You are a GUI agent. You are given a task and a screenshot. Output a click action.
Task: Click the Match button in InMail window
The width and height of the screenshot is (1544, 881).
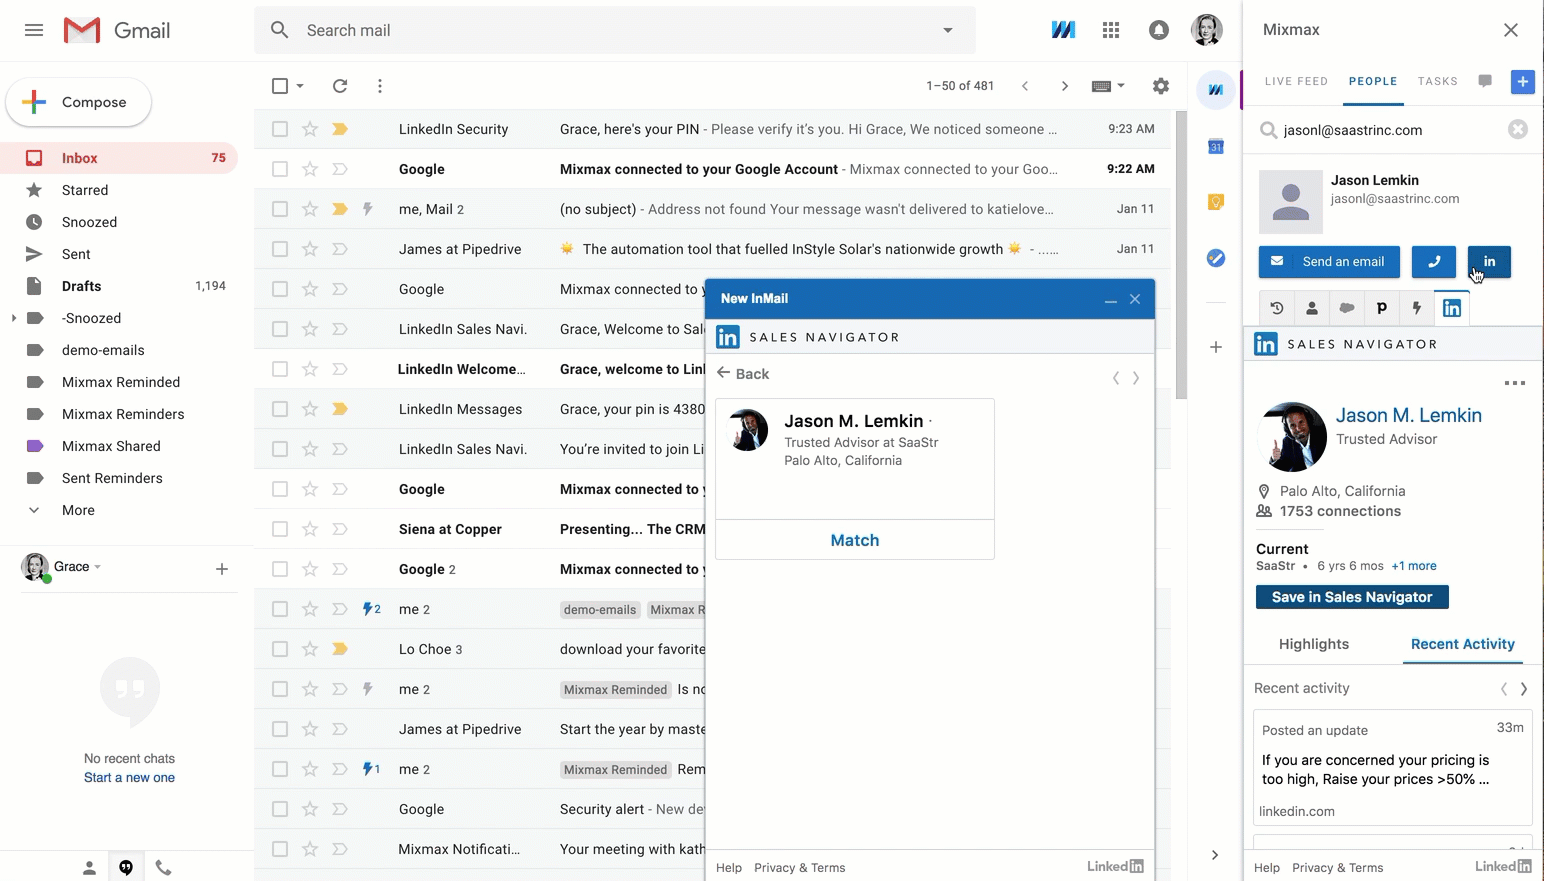854,540
